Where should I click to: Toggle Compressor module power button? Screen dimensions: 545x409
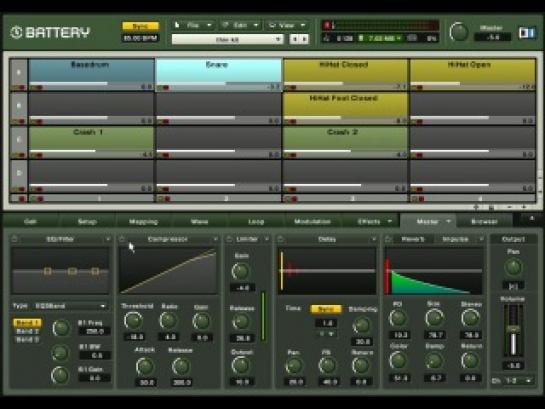coord(122,239)
